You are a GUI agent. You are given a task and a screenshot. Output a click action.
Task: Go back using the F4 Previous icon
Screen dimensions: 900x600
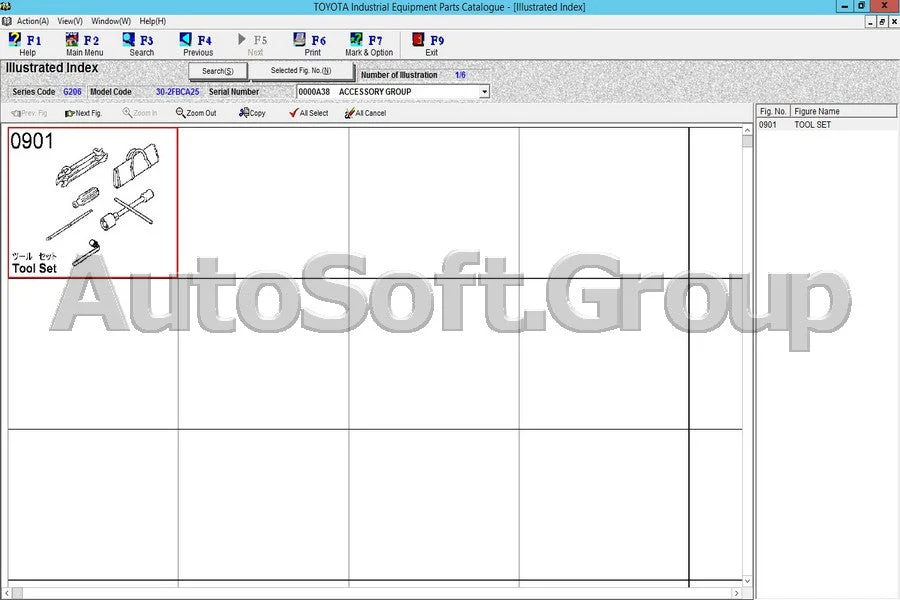pyautogui.click(x=197, y=42)
